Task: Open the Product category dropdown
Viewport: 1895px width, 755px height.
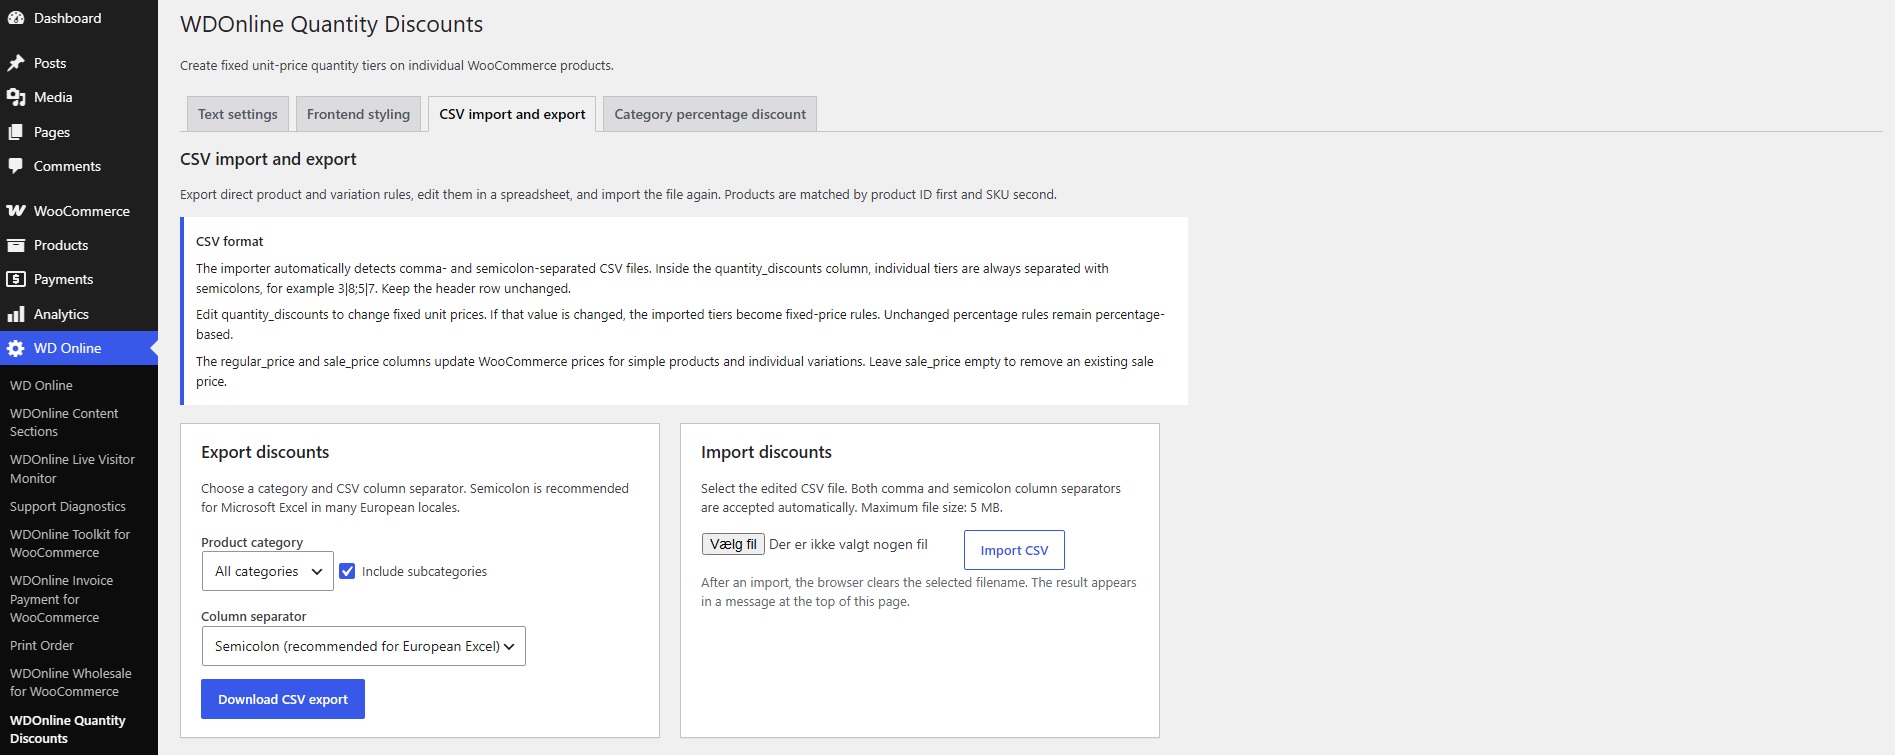Action: click(x=267, y=571)
